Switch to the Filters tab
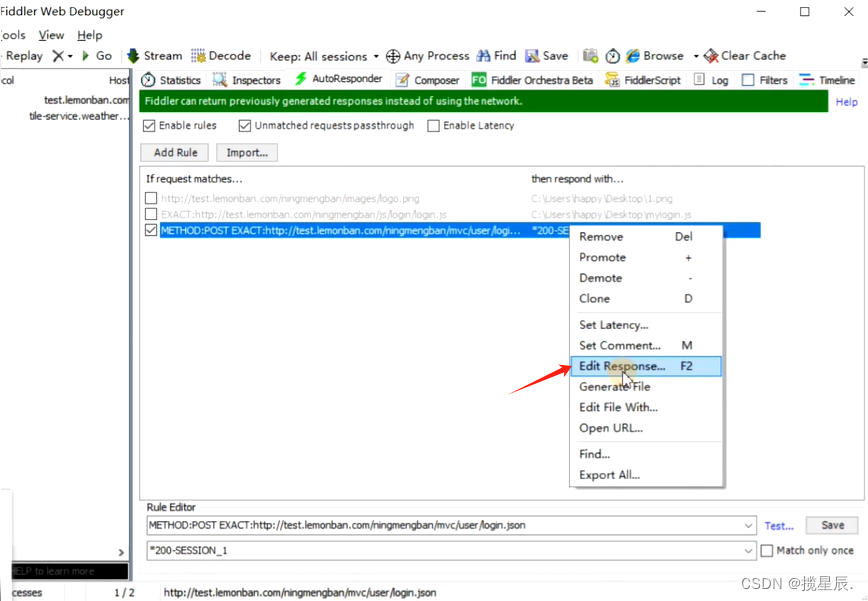This screenshot has height=601, width=868. coord(764,80)
